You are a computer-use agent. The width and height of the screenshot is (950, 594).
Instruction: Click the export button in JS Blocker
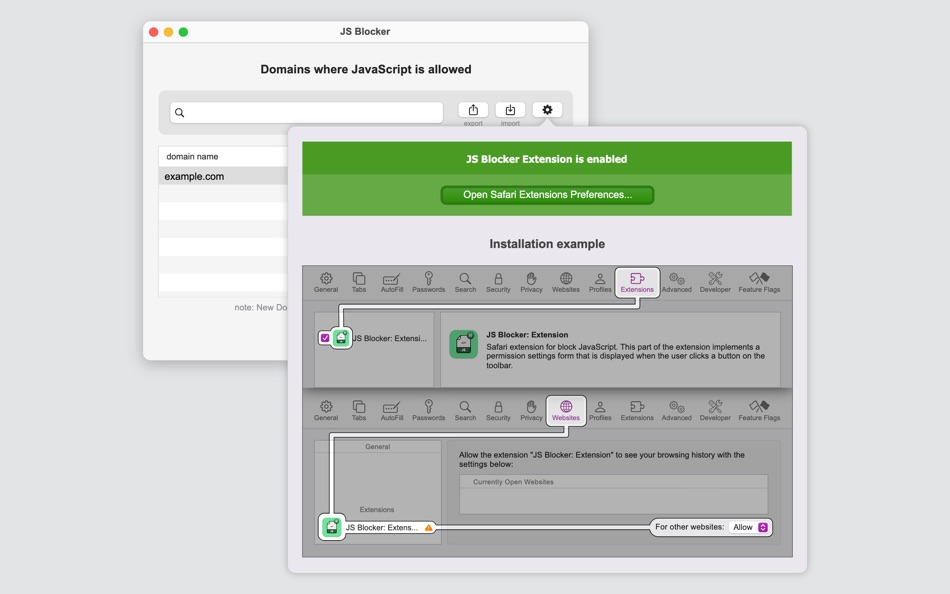tap(473, 110)
